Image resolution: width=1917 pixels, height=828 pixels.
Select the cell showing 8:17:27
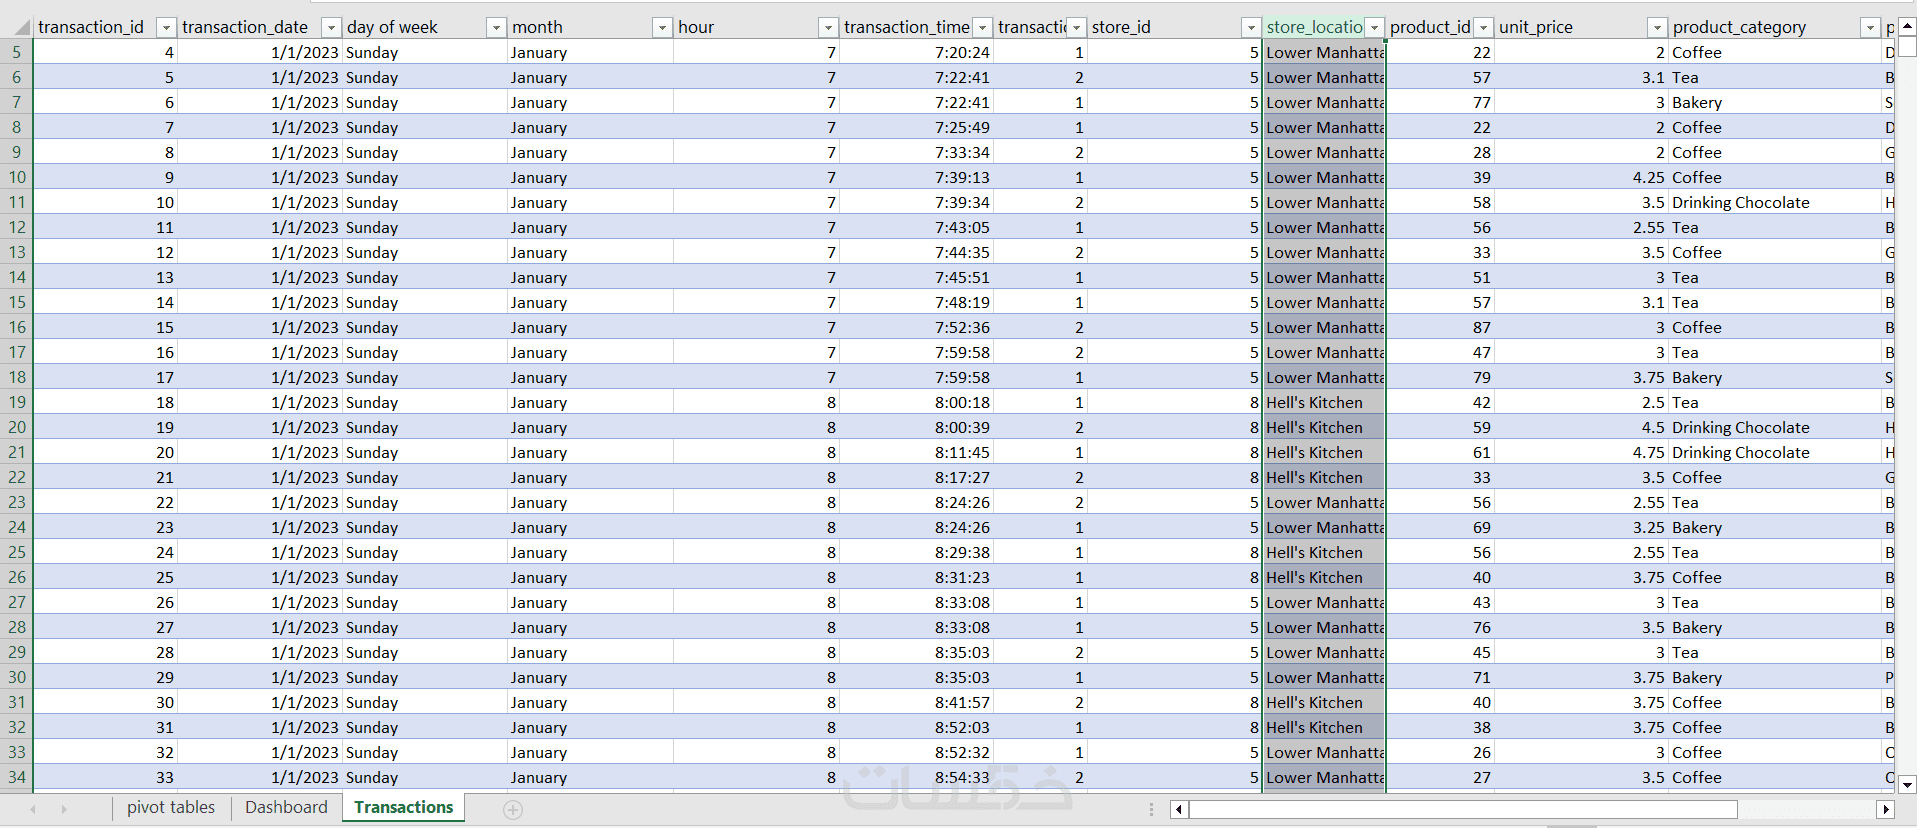click(916, 477)
